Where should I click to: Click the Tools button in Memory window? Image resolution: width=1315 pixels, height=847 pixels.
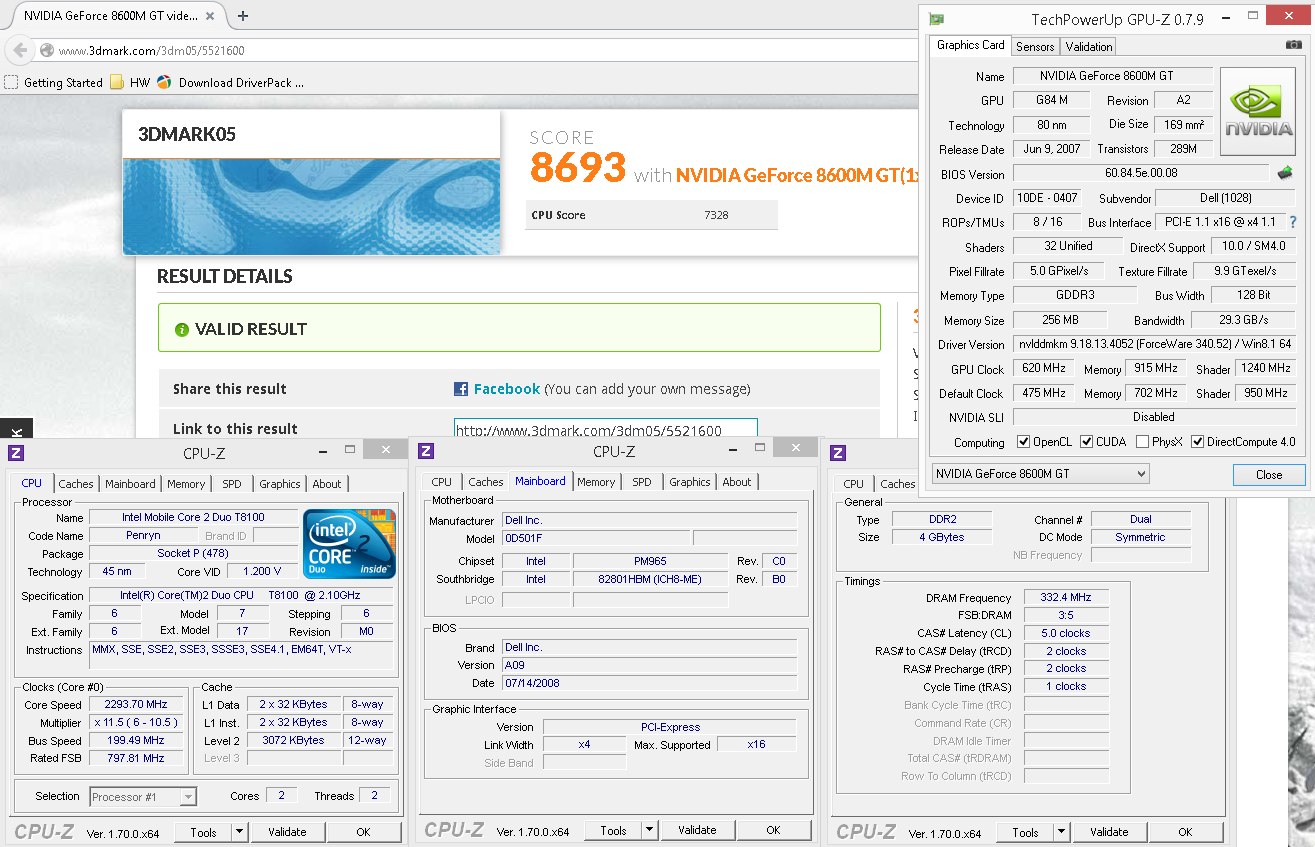point(1025,832)
